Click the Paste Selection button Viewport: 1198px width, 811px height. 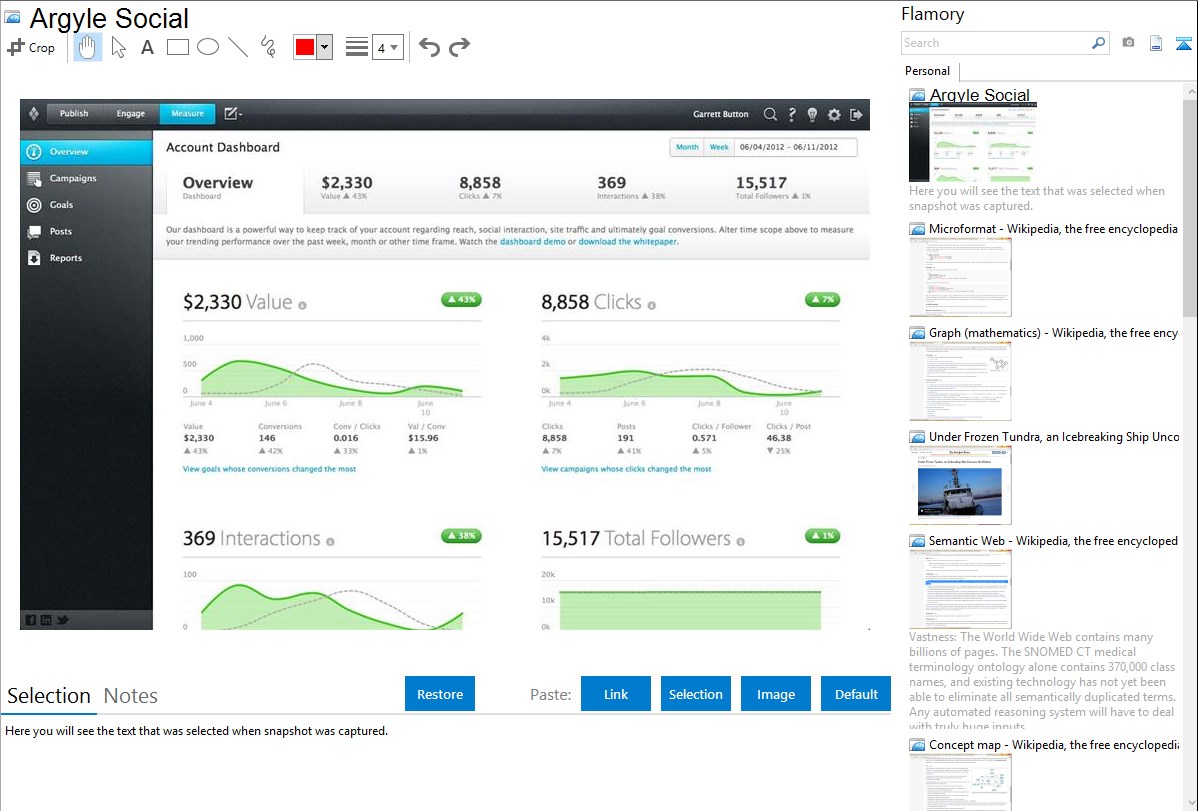[x=695, y=694]
